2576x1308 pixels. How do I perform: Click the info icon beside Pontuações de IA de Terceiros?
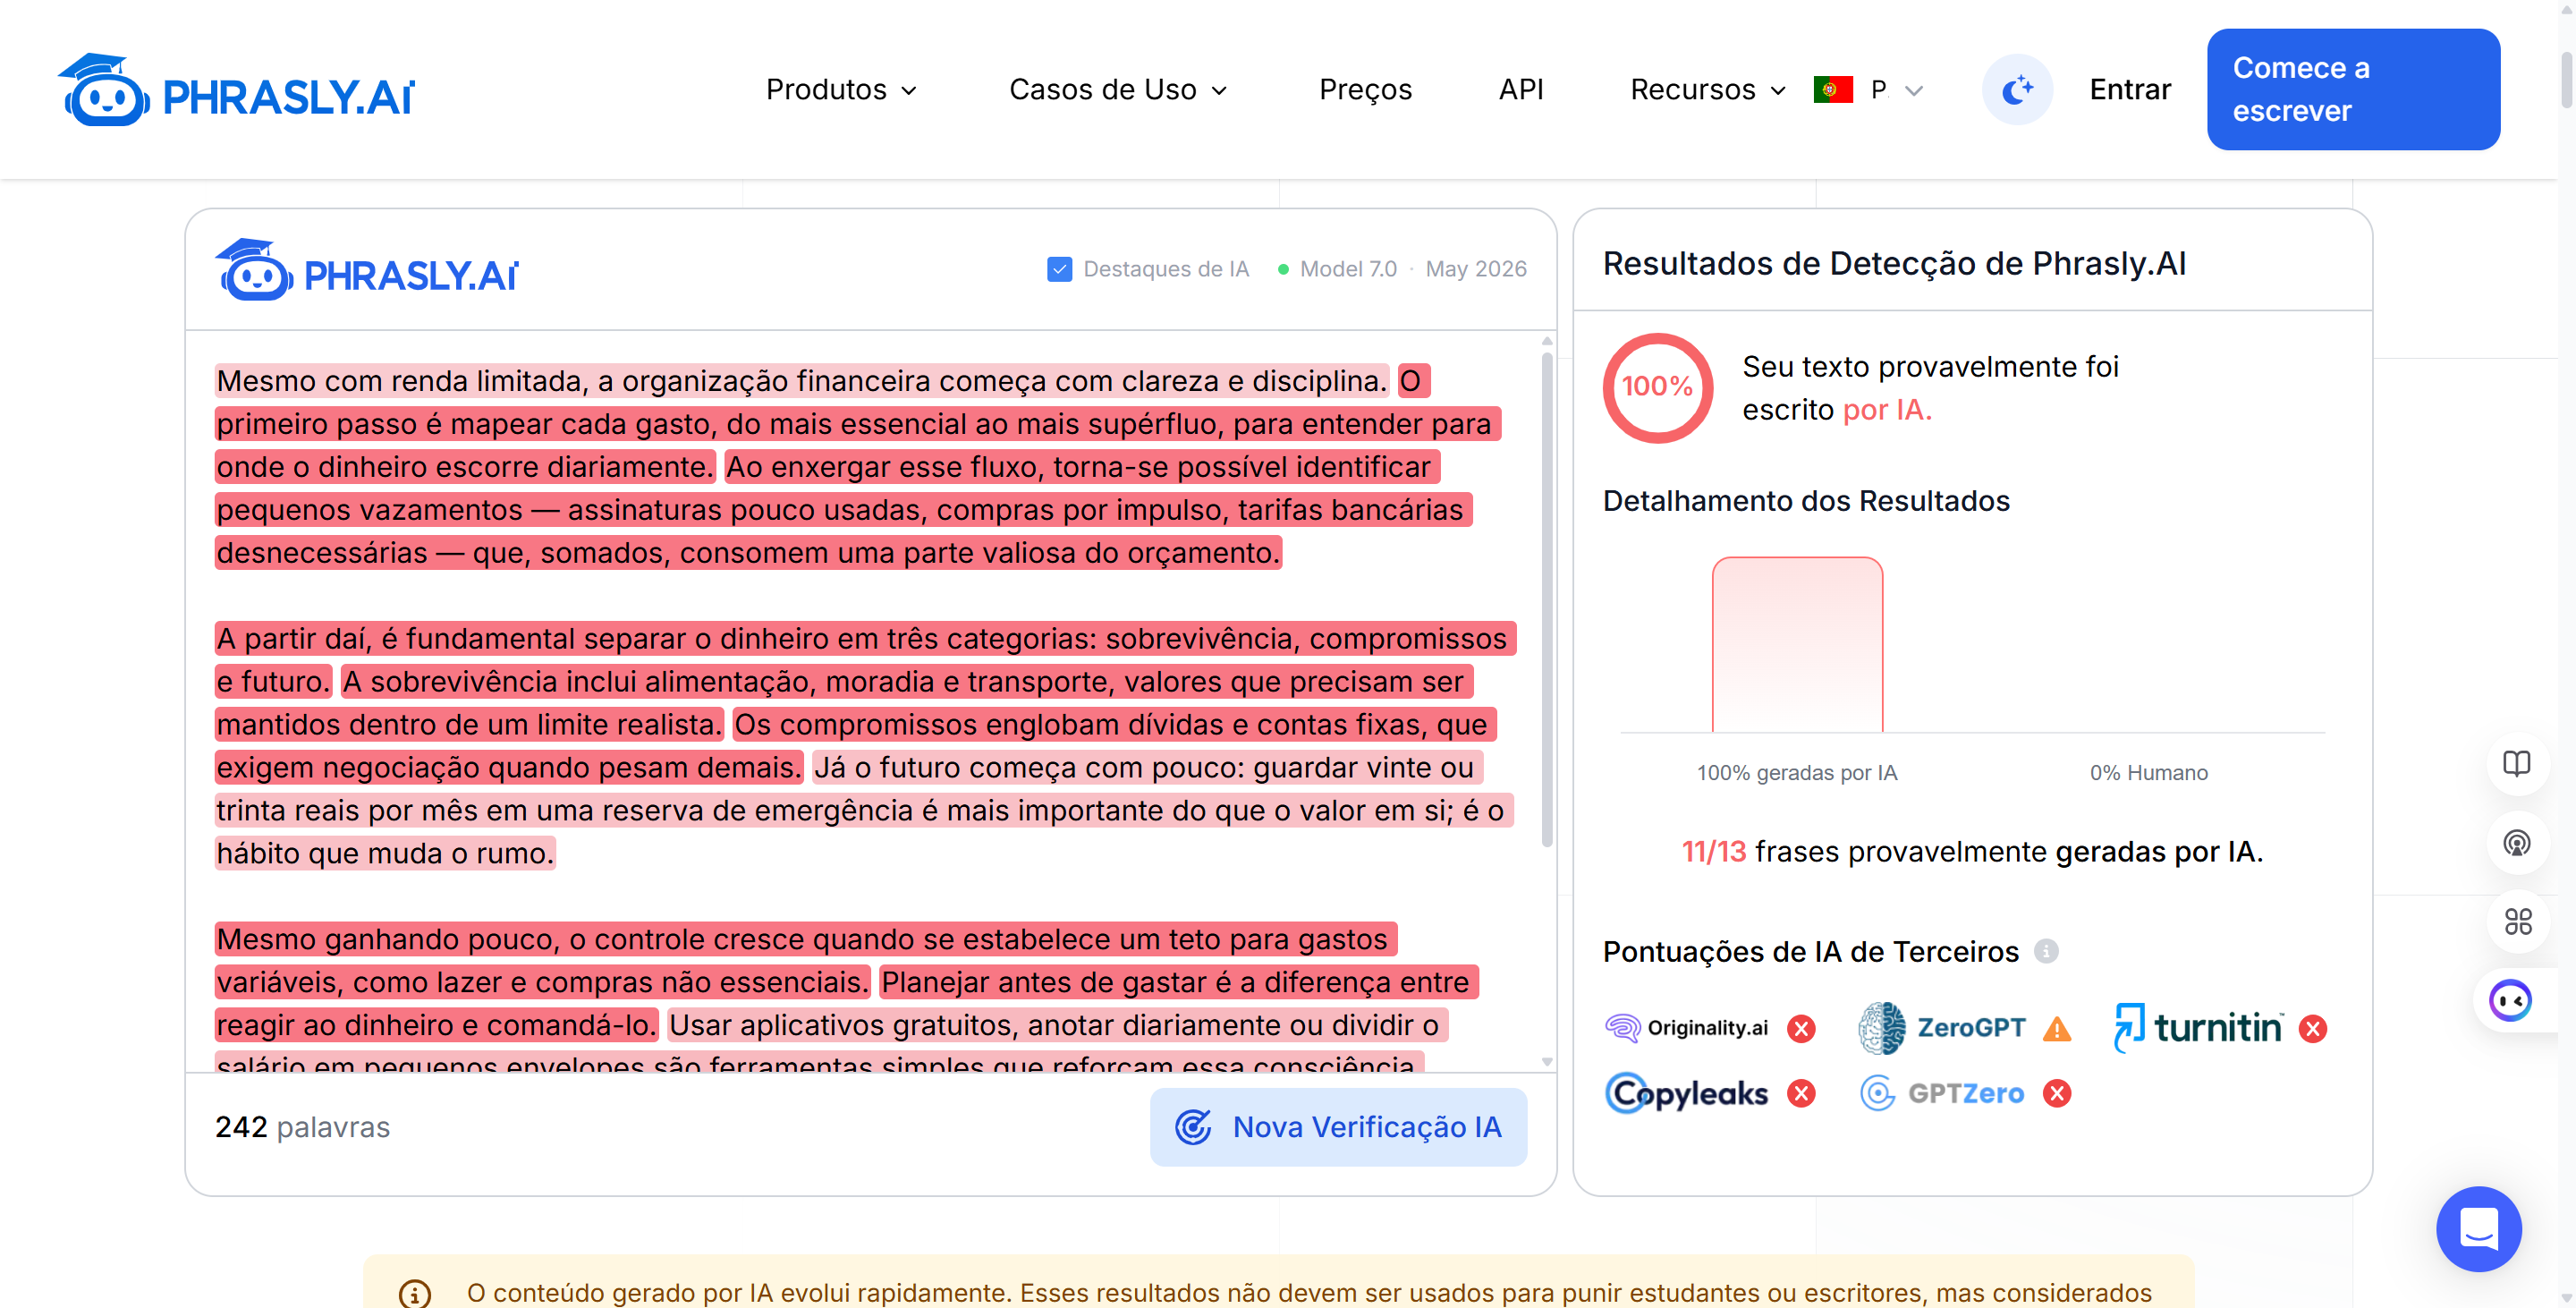[2046, 951]
